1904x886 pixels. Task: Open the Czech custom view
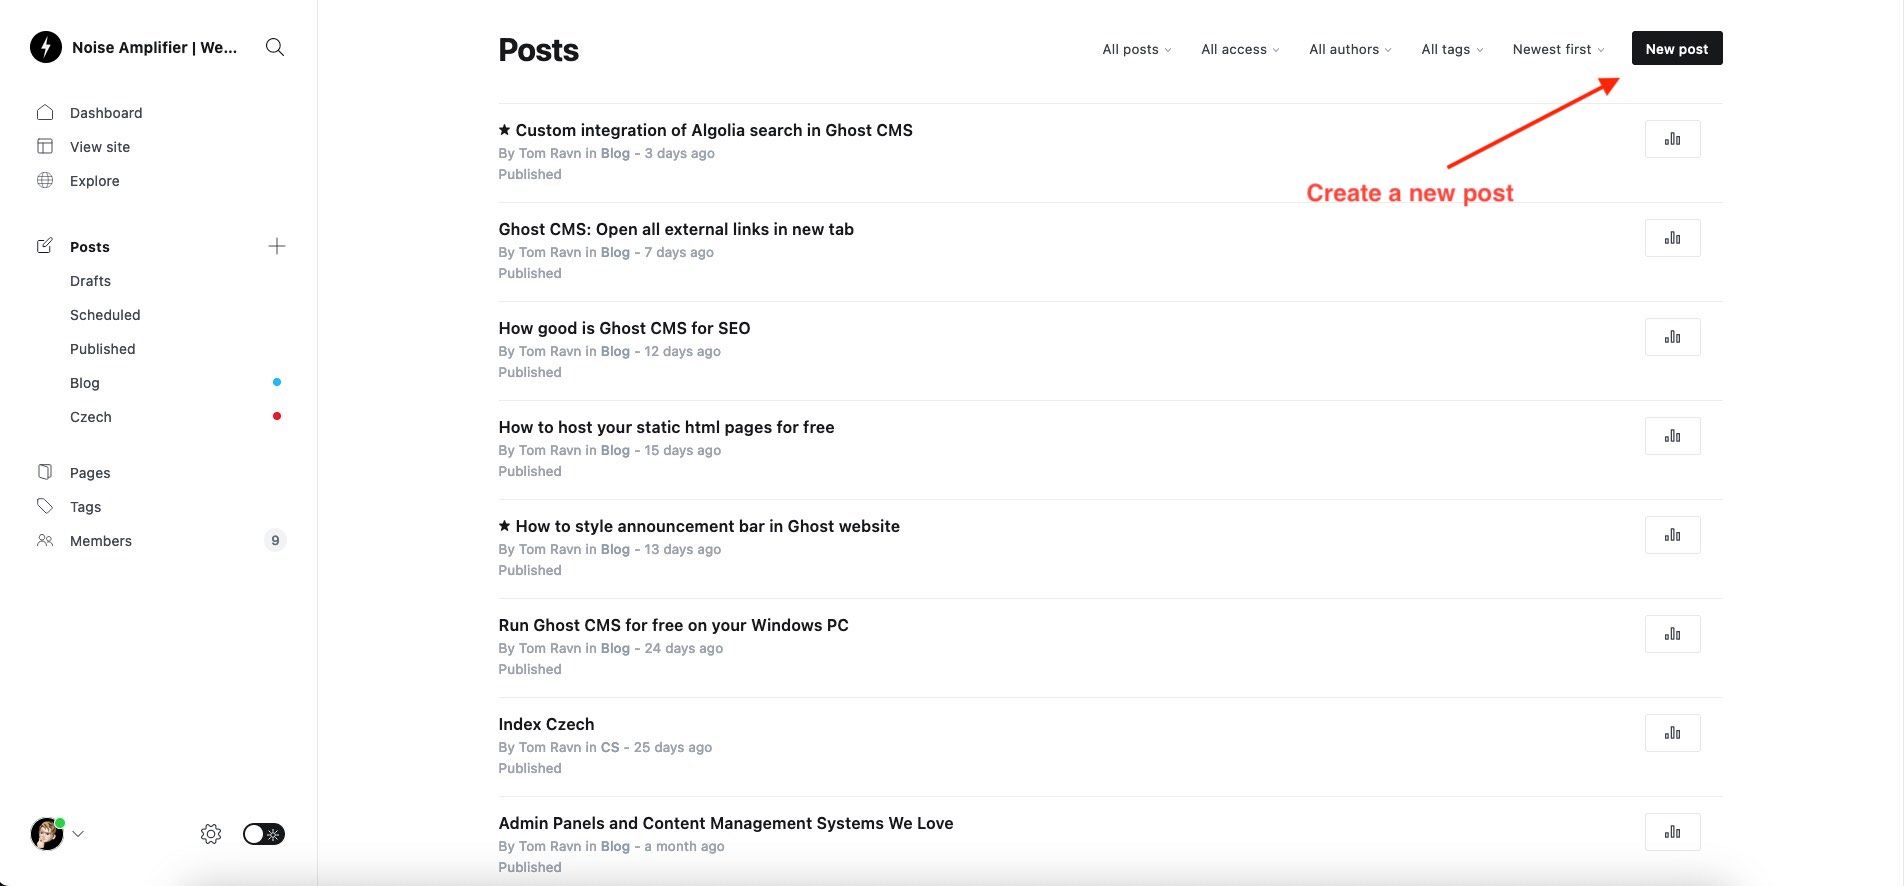[91, 417]
